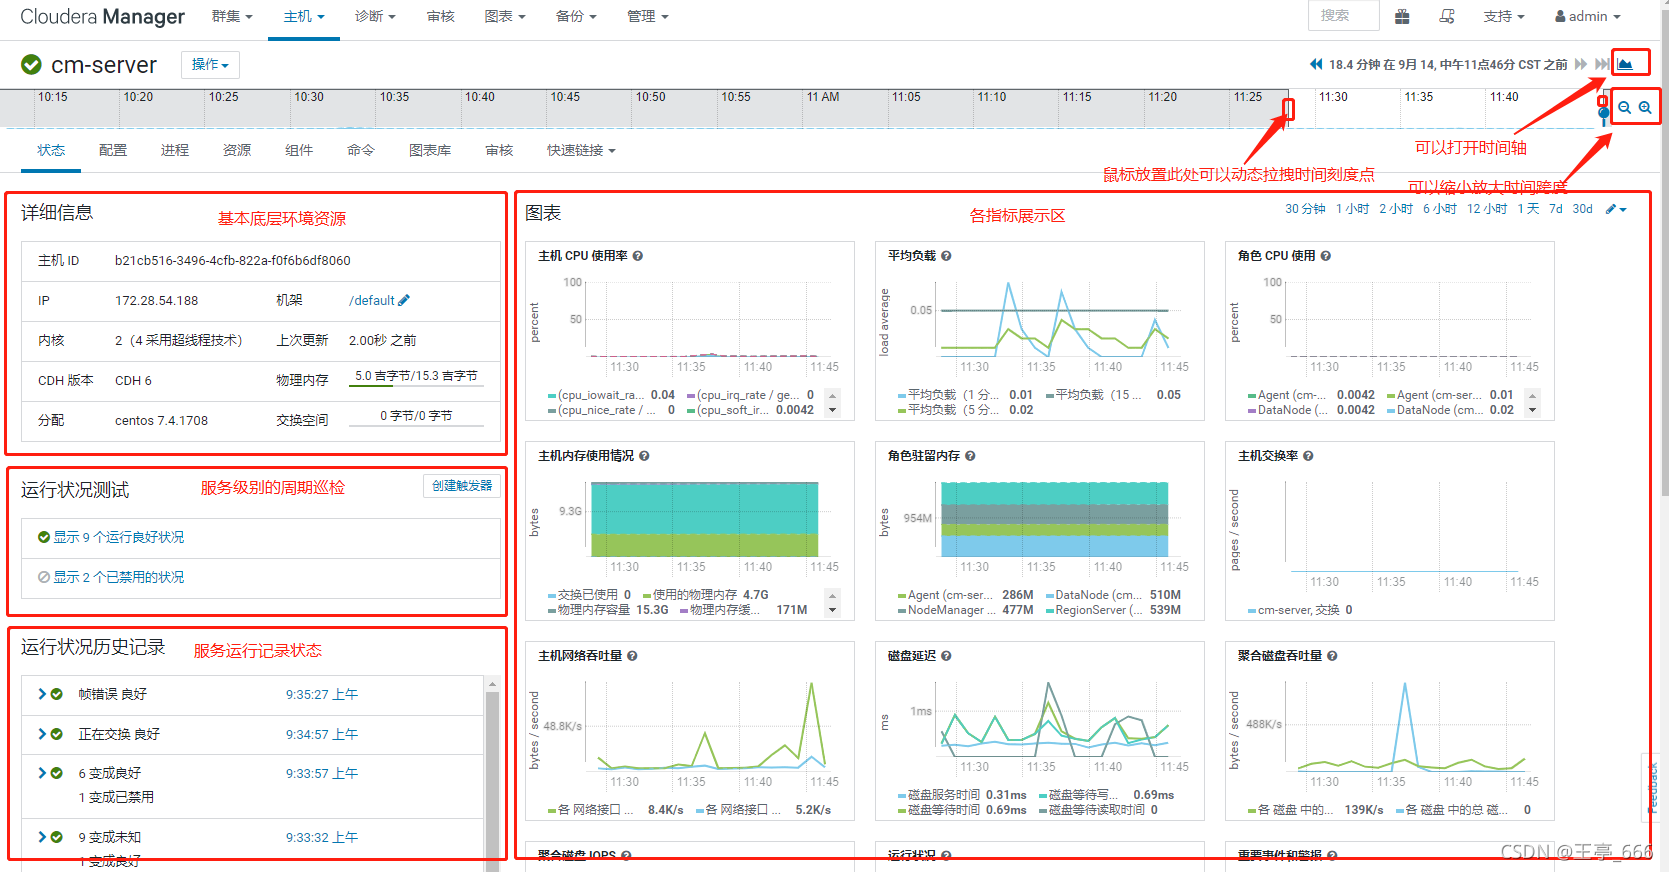The image size is (1669, 872).
Task: Open help for 聚合磁盘吞吐量 chart
Action: [1332, 656]
